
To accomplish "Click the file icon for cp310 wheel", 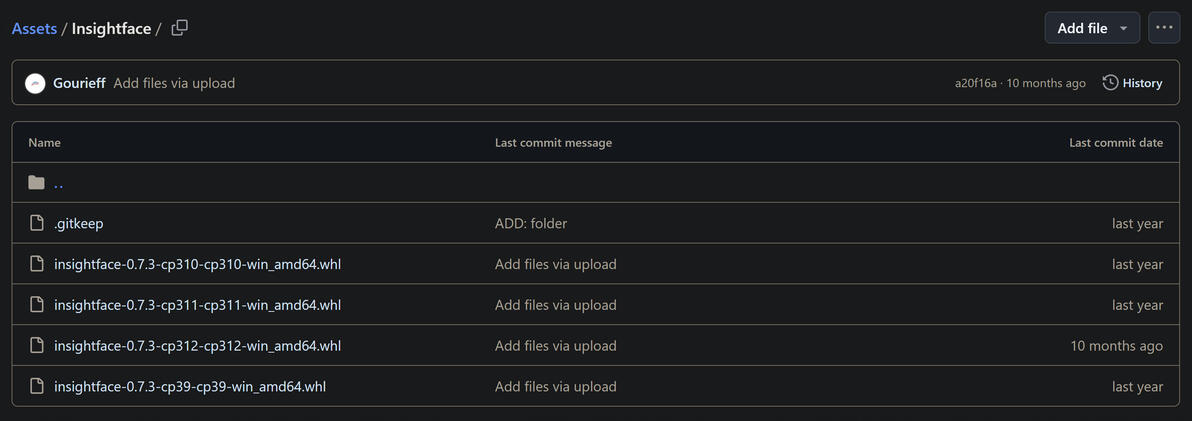I will point(37,264).
